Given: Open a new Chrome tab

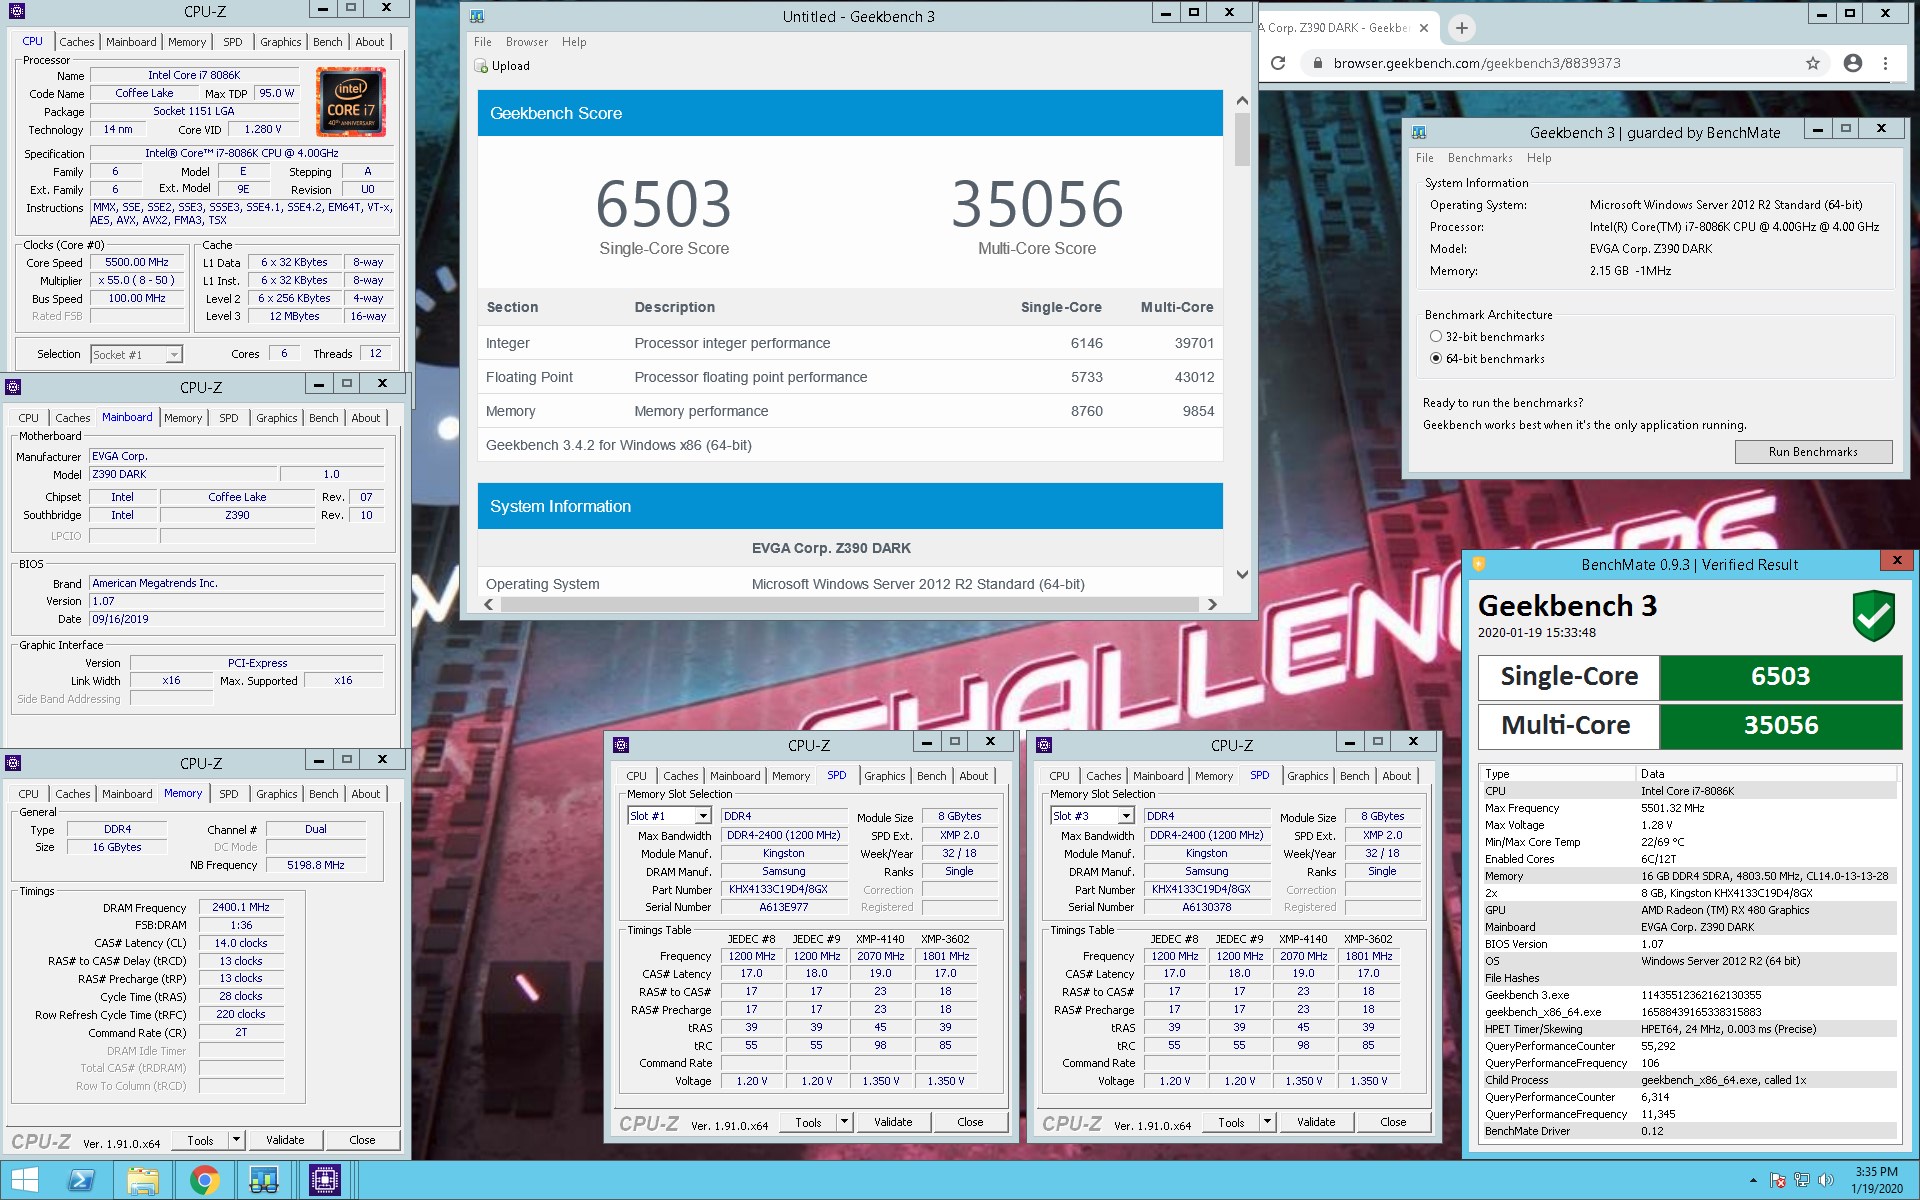Looking at the screenshot, I should (1462, 28).
